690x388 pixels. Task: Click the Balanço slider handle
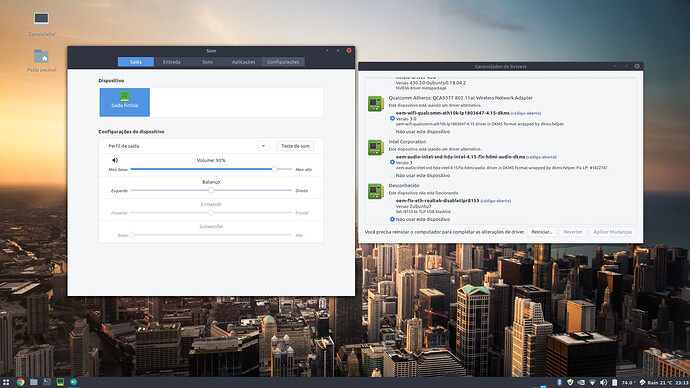tap(211, 190)
